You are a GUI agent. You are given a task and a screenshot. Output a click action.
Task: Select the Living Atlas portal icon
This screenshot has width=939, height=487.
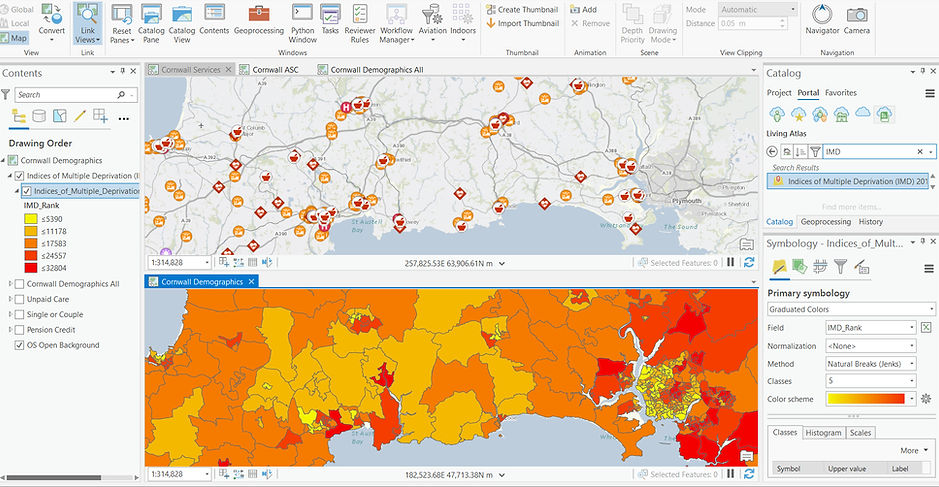coord(885,114)
